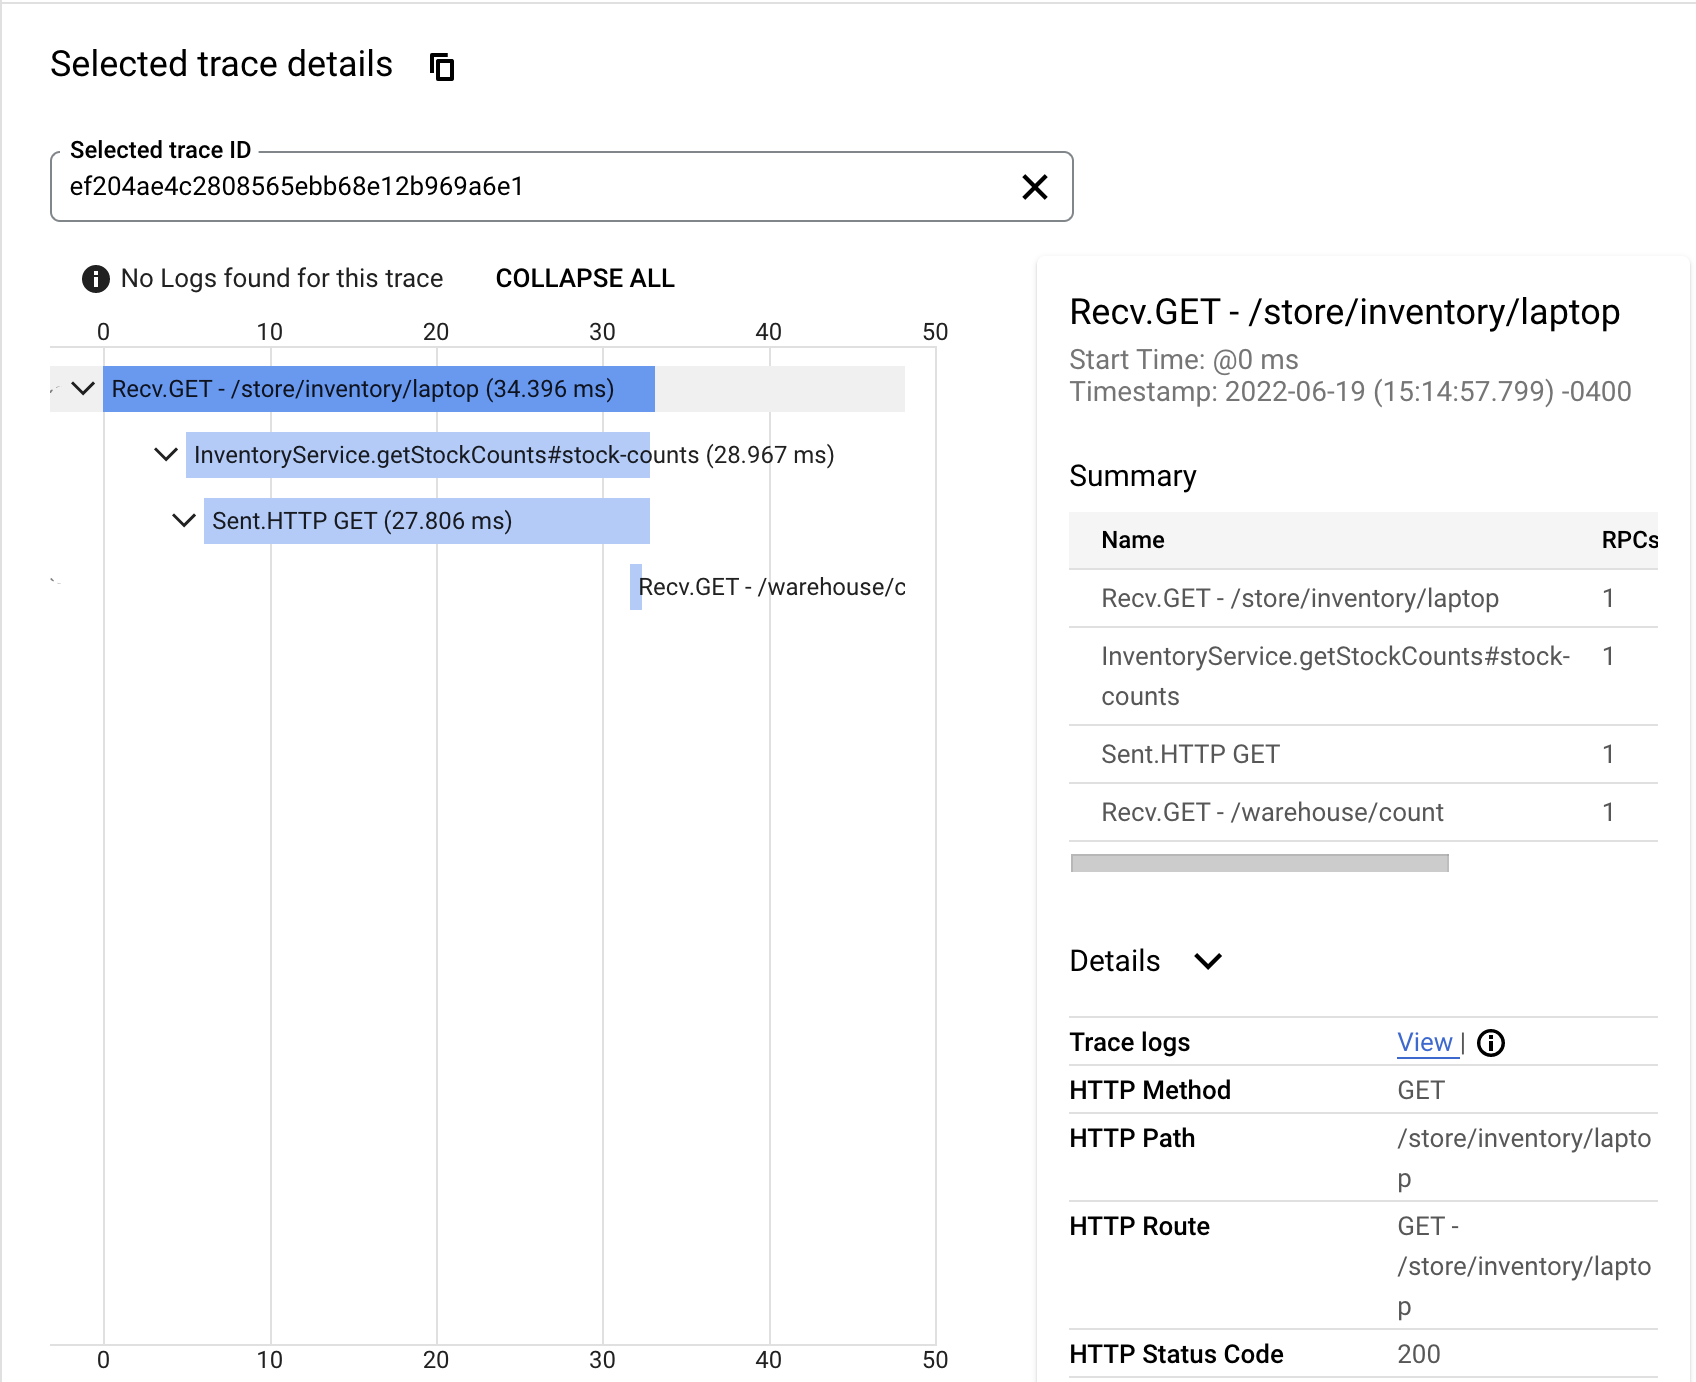Image resolution: width=1696 pixels, height=1382 pixels.
Task: Select the Sent.HTTP GET span bar
Action: click(x=427, y=521)
